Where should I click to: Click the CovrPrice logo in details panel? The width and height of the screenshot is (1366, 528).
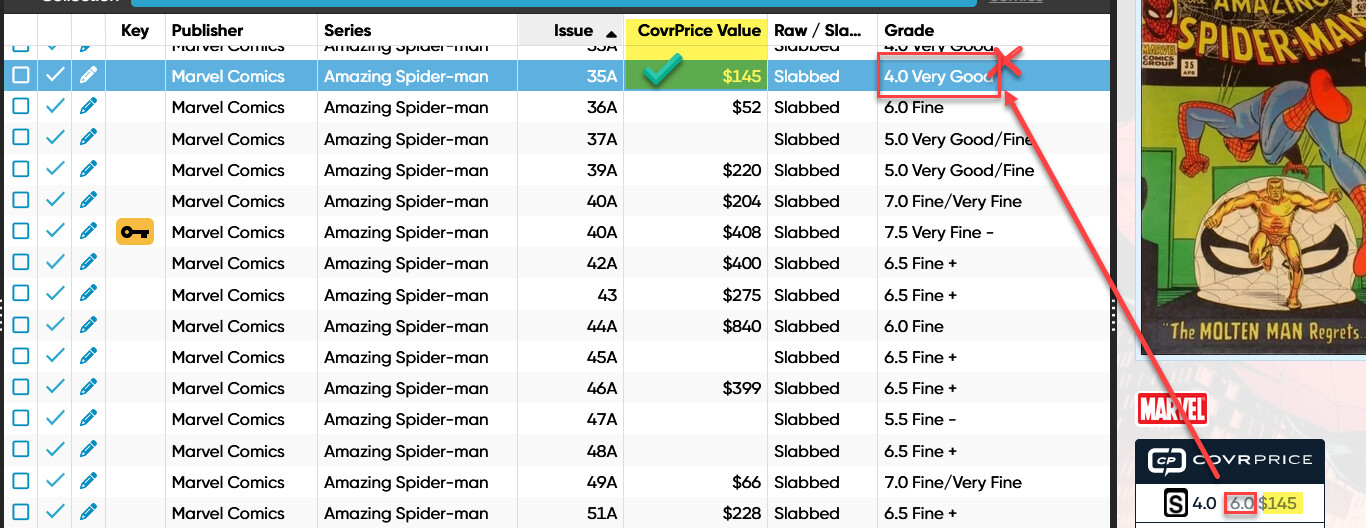(1228, 461)
